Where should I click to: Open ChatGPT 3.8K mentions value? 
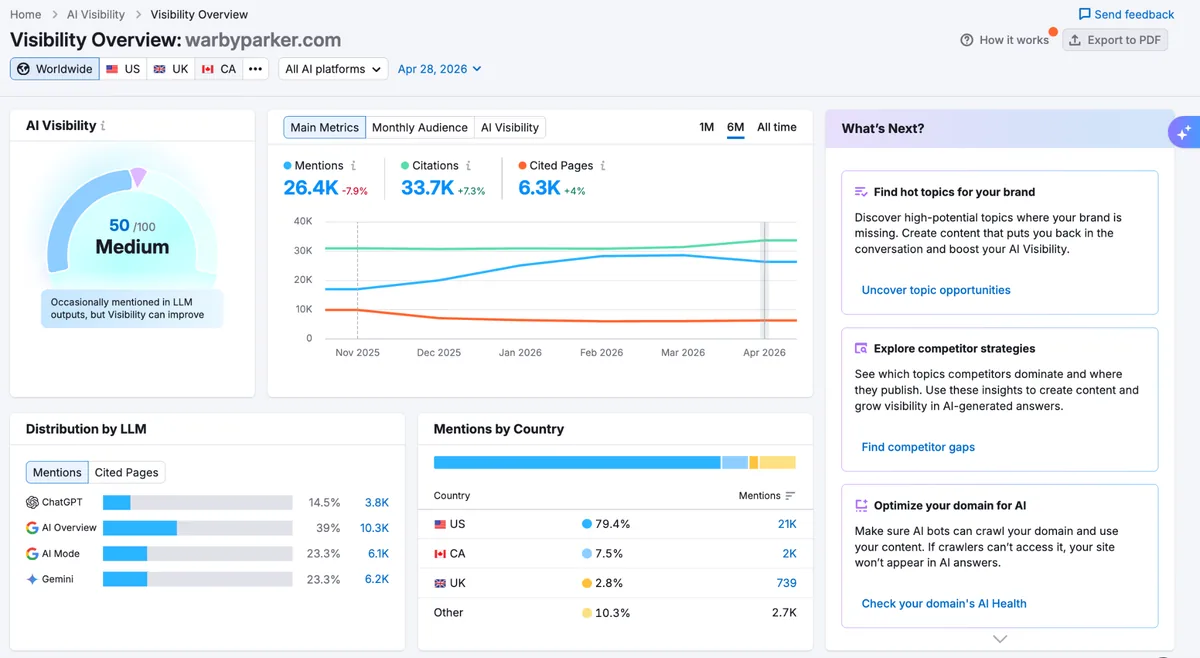click(377, 503)
